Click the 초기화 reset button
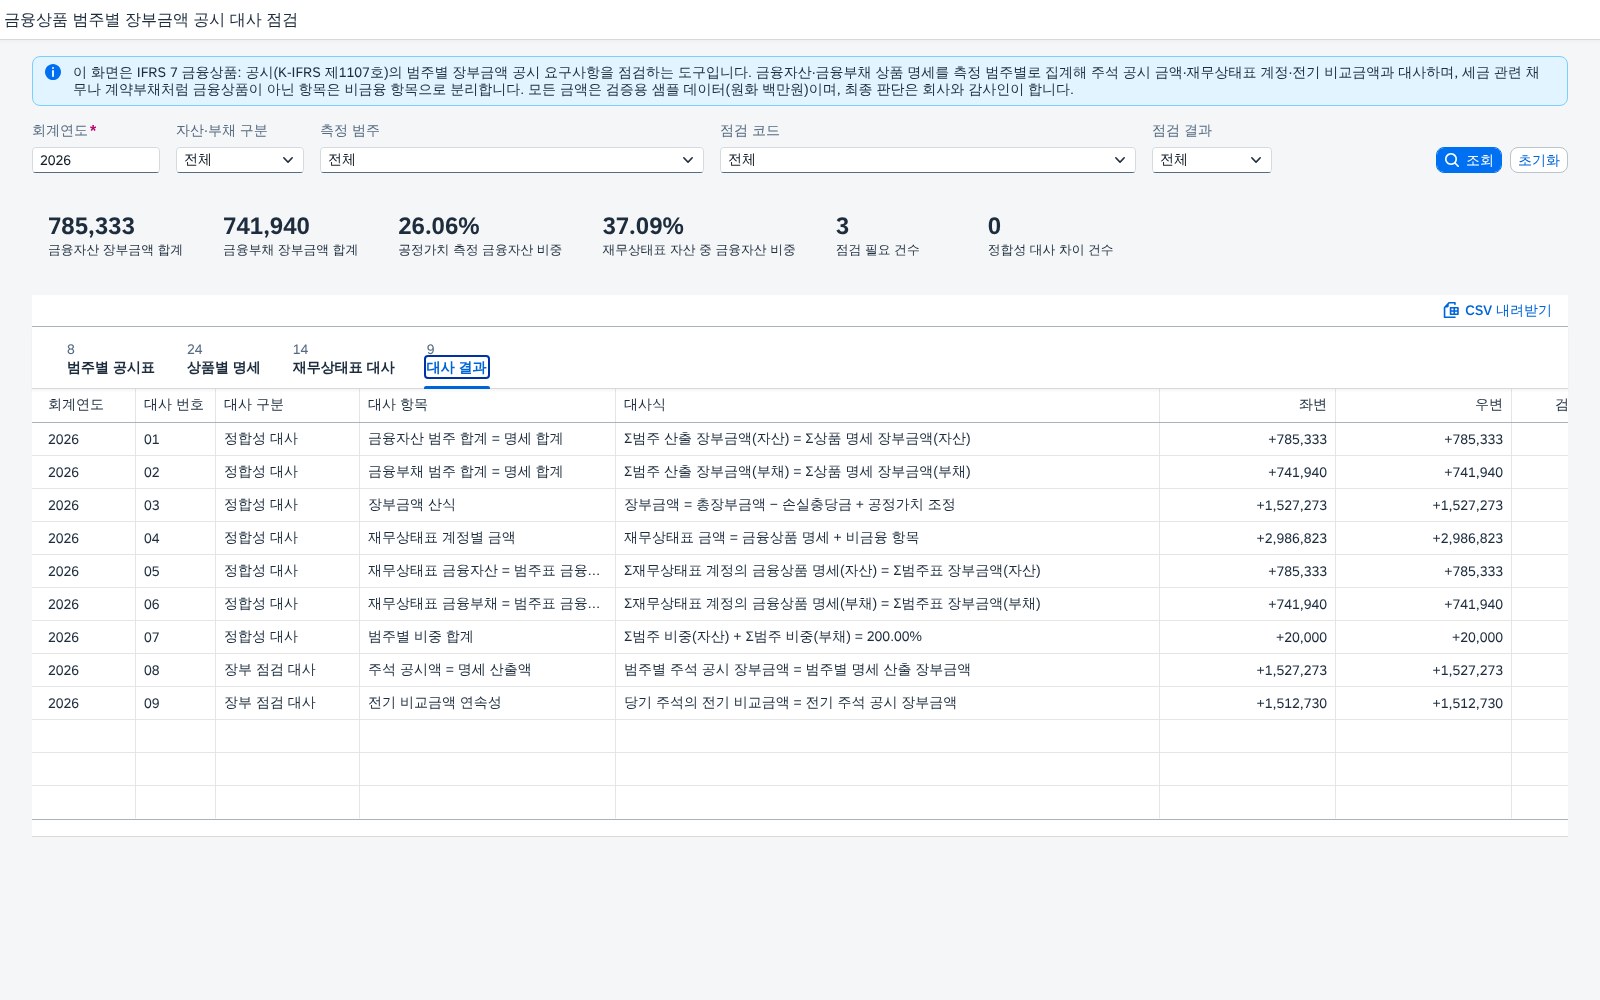 point(1538,160)
